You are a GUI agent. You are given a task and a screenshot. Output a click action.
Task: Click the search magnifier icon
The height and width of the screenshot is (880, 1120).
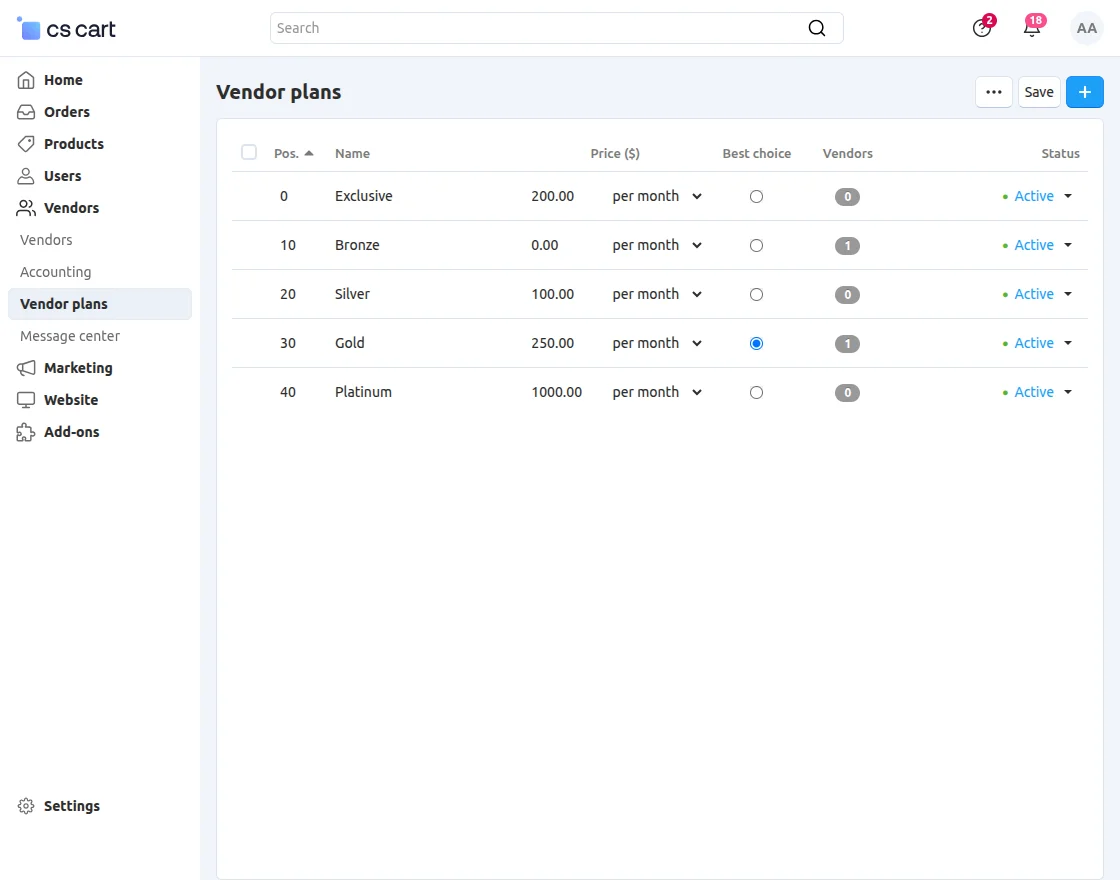point(816,28)
